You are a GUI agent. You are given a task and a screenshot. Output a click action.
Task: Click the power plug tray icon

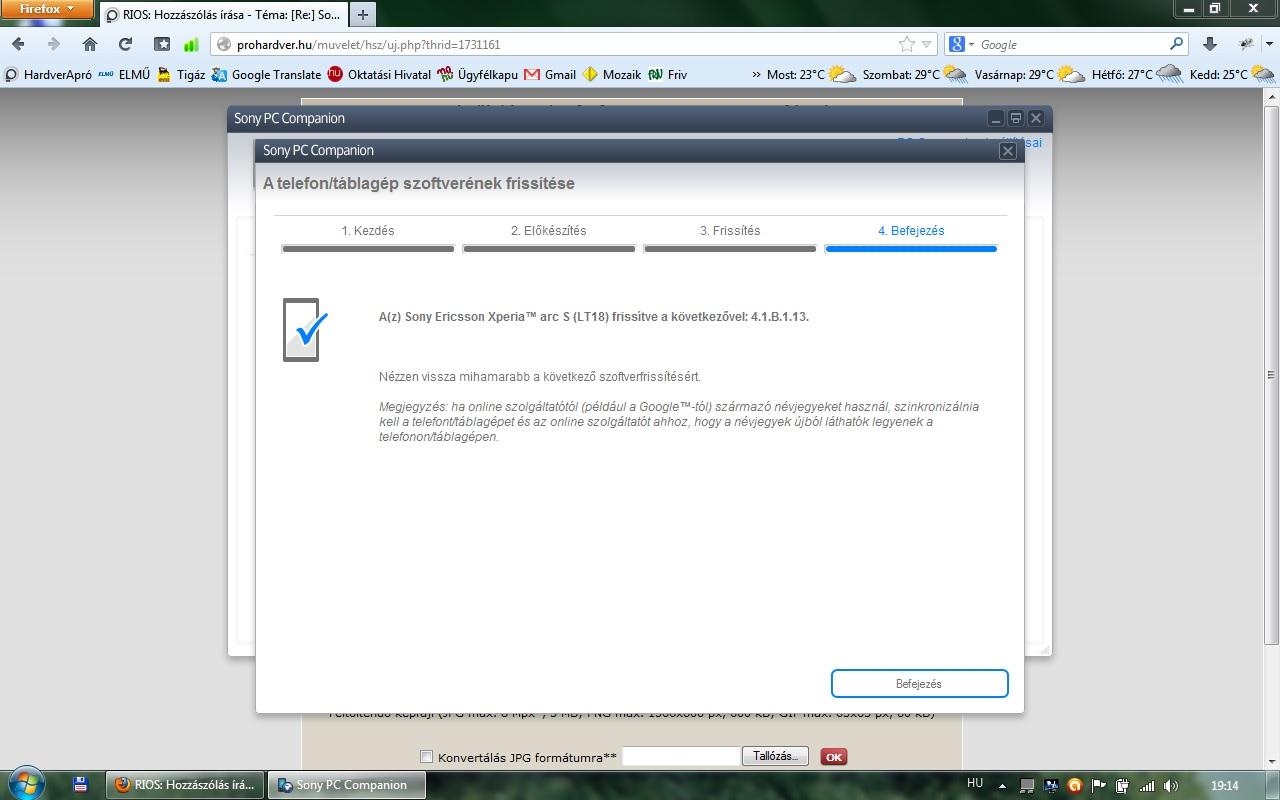point(1122,786)
